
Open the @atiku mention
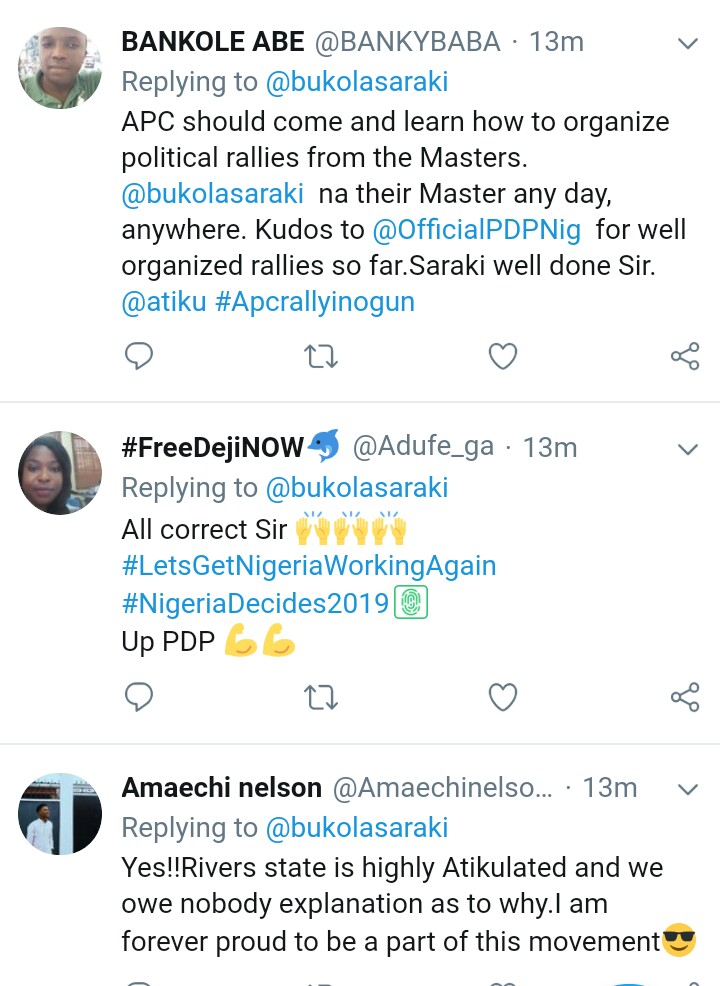pos(164,302)
